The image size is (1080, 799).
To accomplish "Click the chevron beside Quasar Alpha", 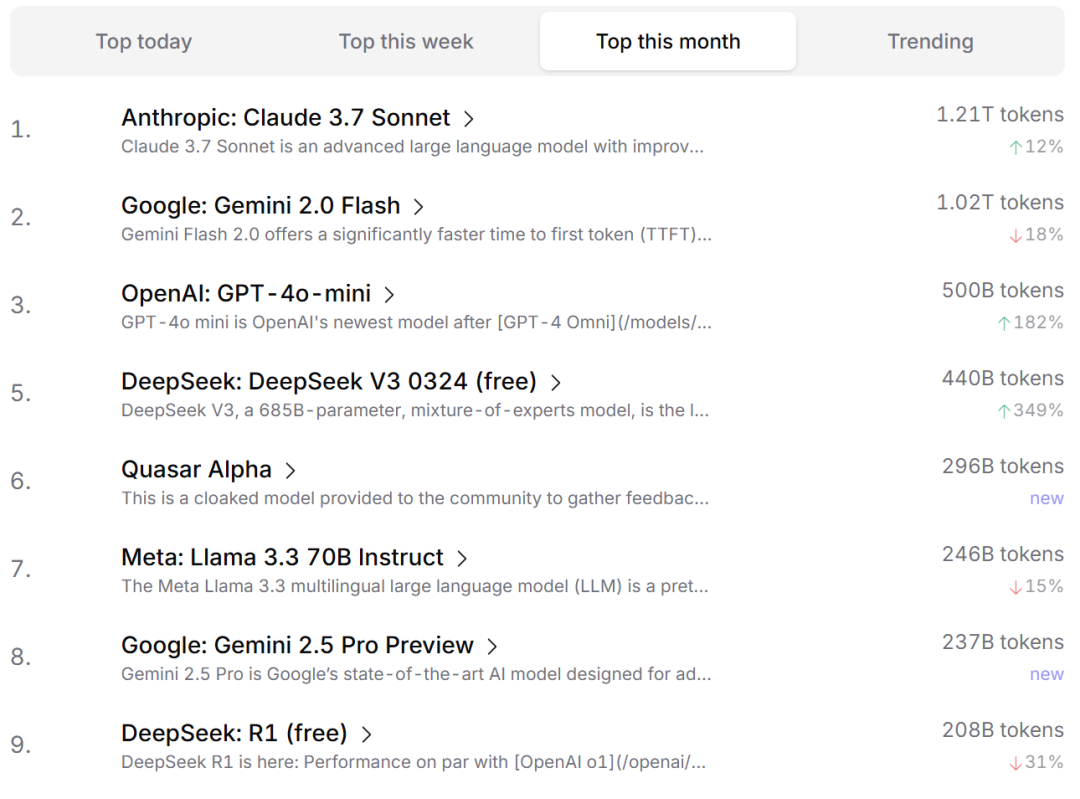I will pos(290,471).
